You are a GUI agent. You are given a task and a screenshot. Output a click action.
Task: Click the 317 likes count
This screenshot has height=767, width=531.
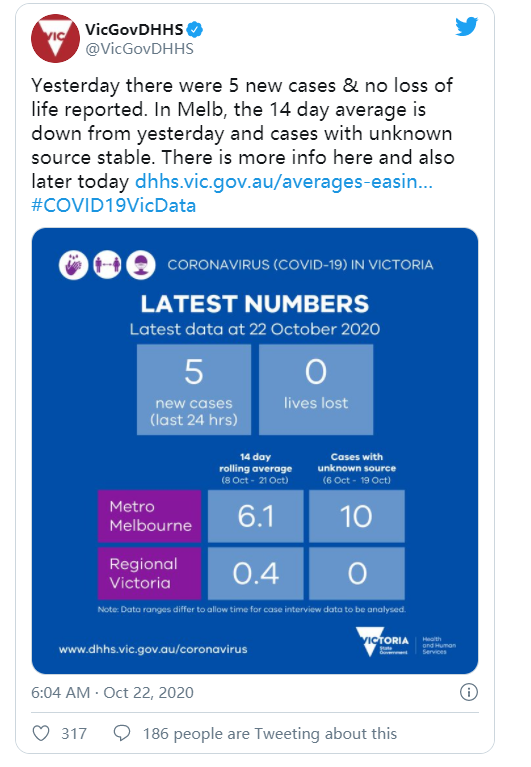(74, 734)
